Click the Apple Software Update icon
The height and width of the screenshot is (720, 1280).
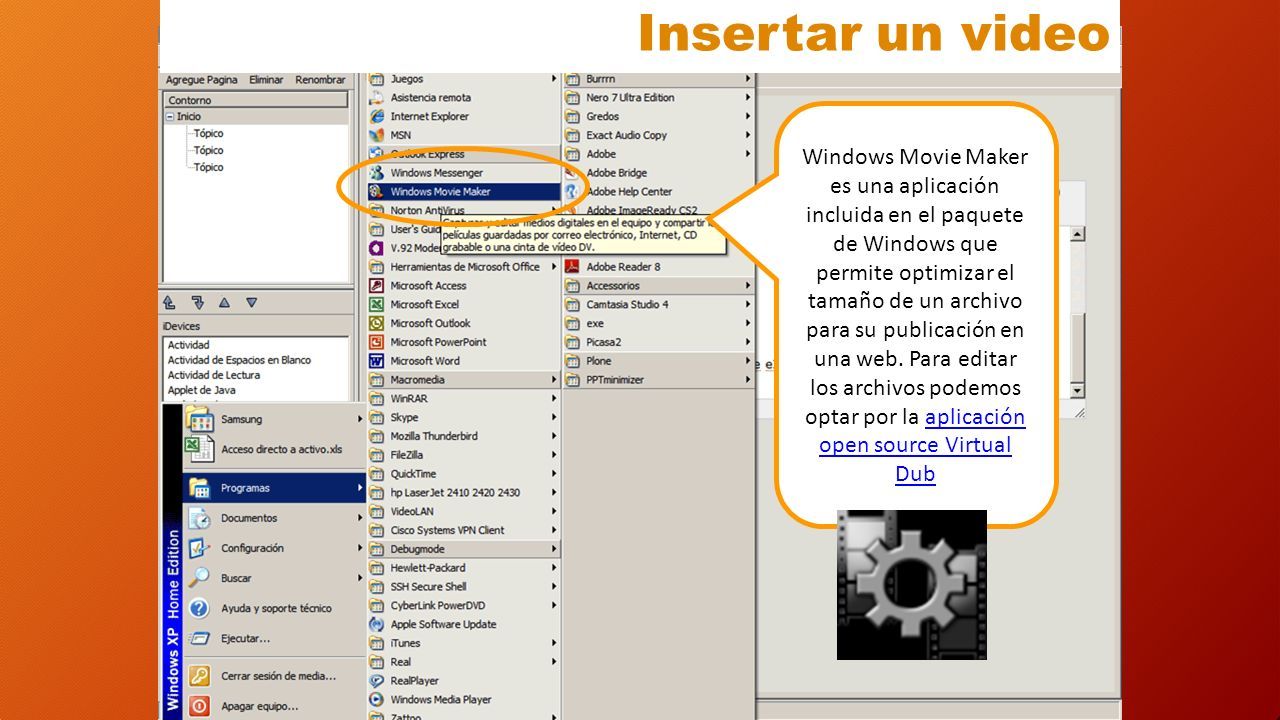click(x=377, y=624)
